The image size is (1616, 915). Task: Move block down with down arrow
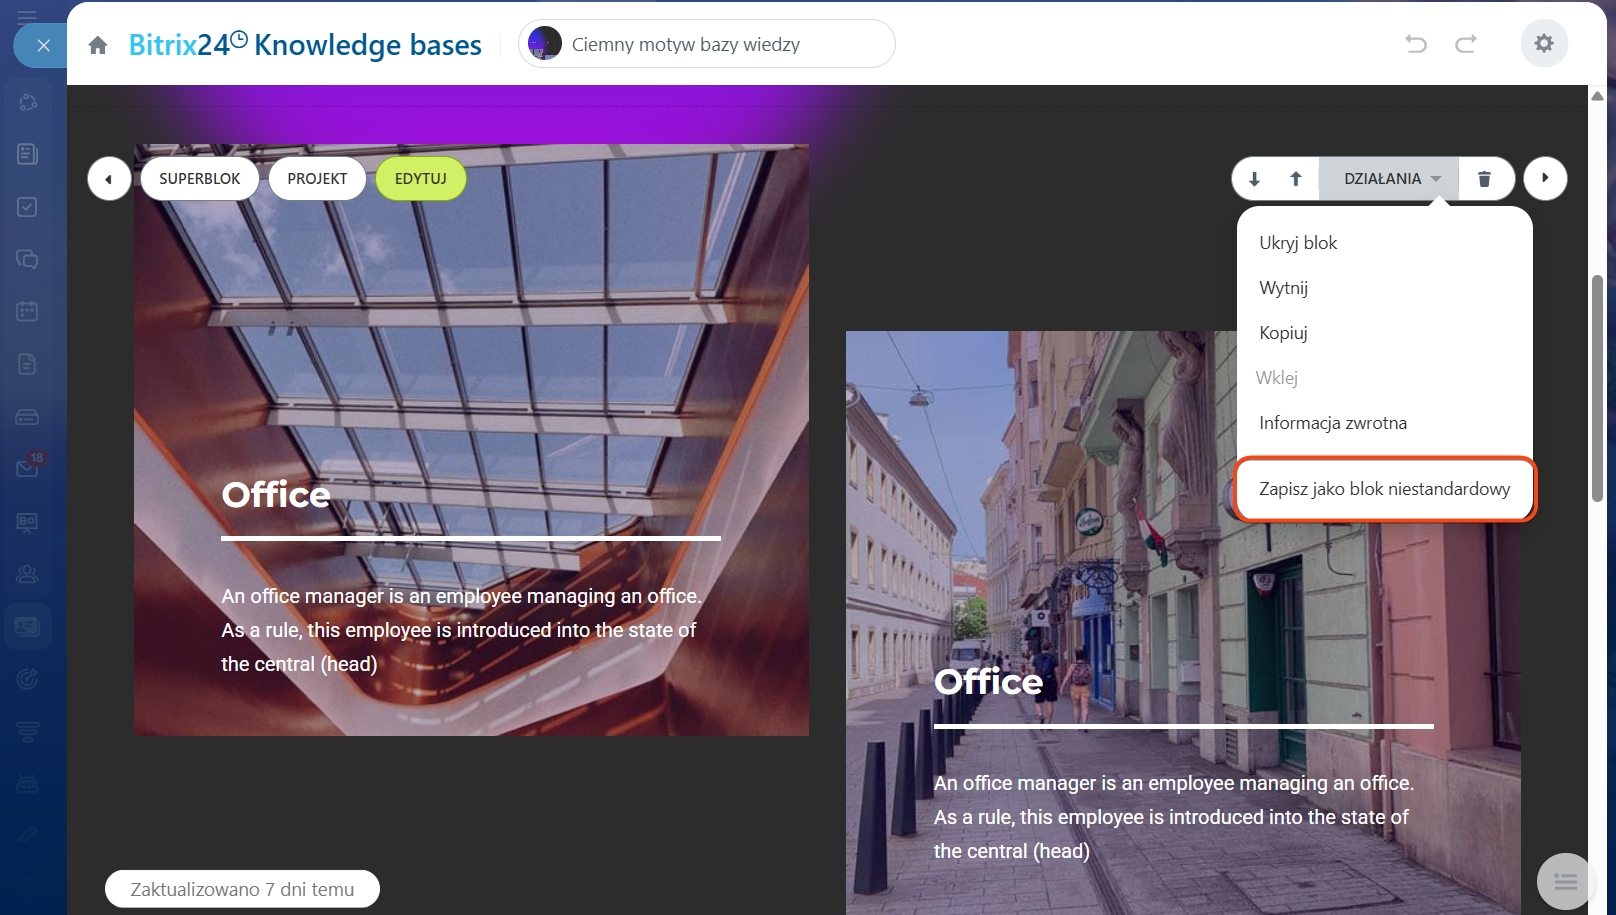(x=1254, y=179)
